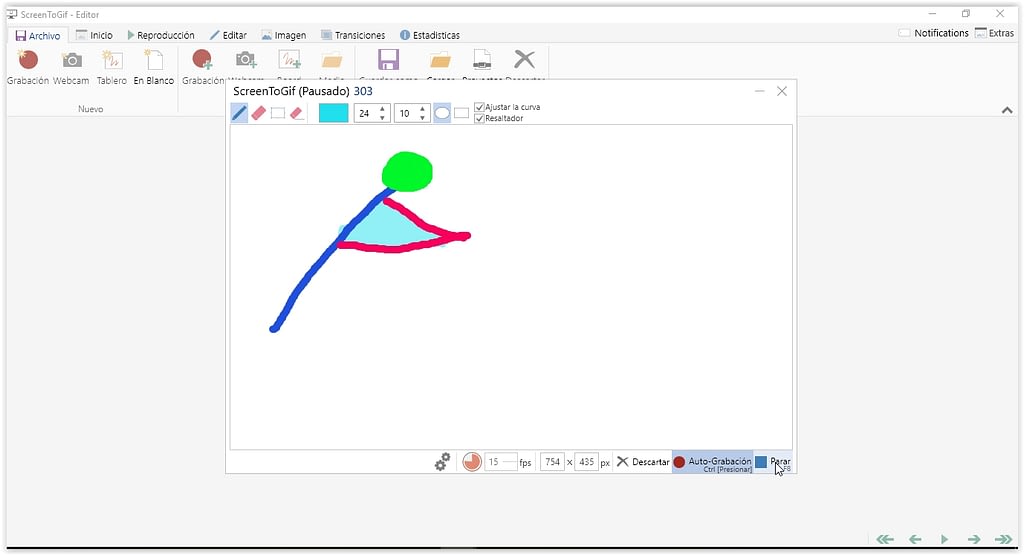Open the Estadísticas tab
Screen dimensions: 1024x555
(x=430, y=35)
